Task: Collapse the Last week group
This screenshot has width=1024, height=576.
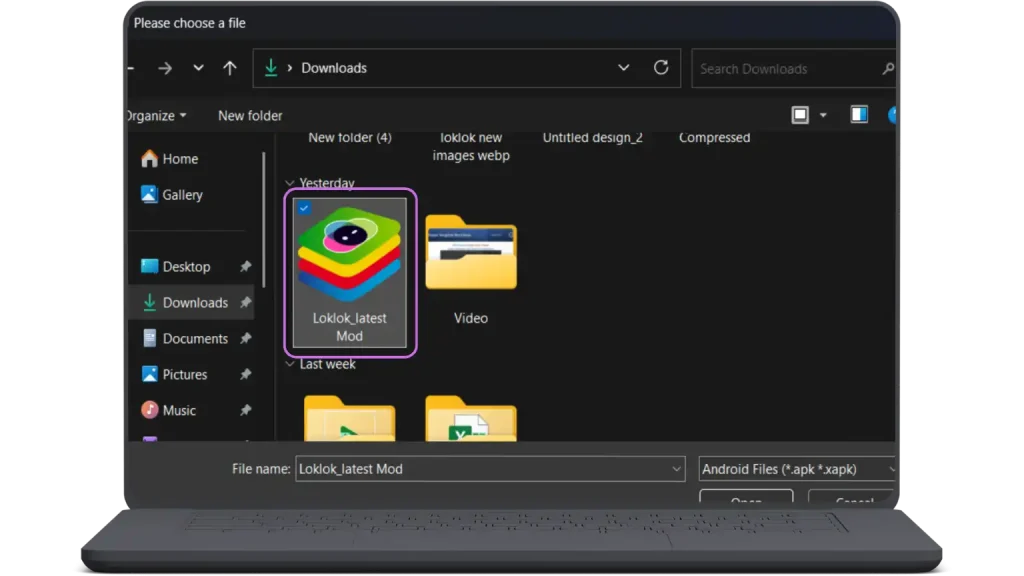Action: [x=291, y=365]
